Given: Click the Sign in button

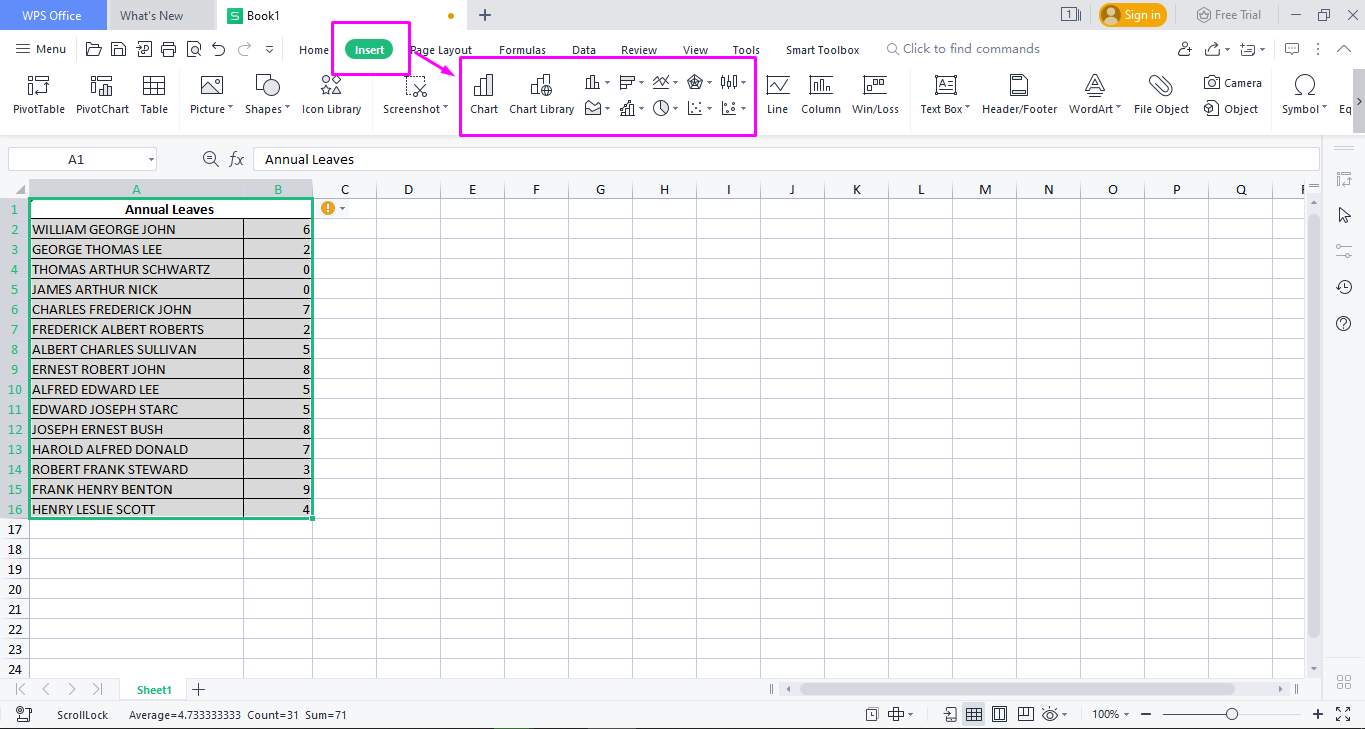Looking at the screenshot, I should tap(1132, 15).
